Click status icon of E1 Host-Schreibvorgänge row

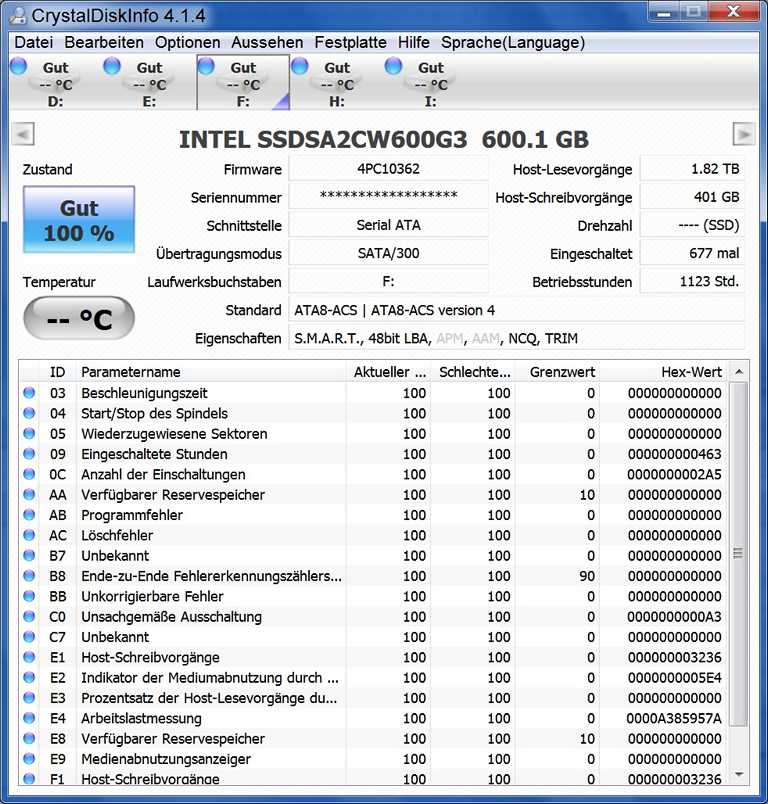click(29, 657)
